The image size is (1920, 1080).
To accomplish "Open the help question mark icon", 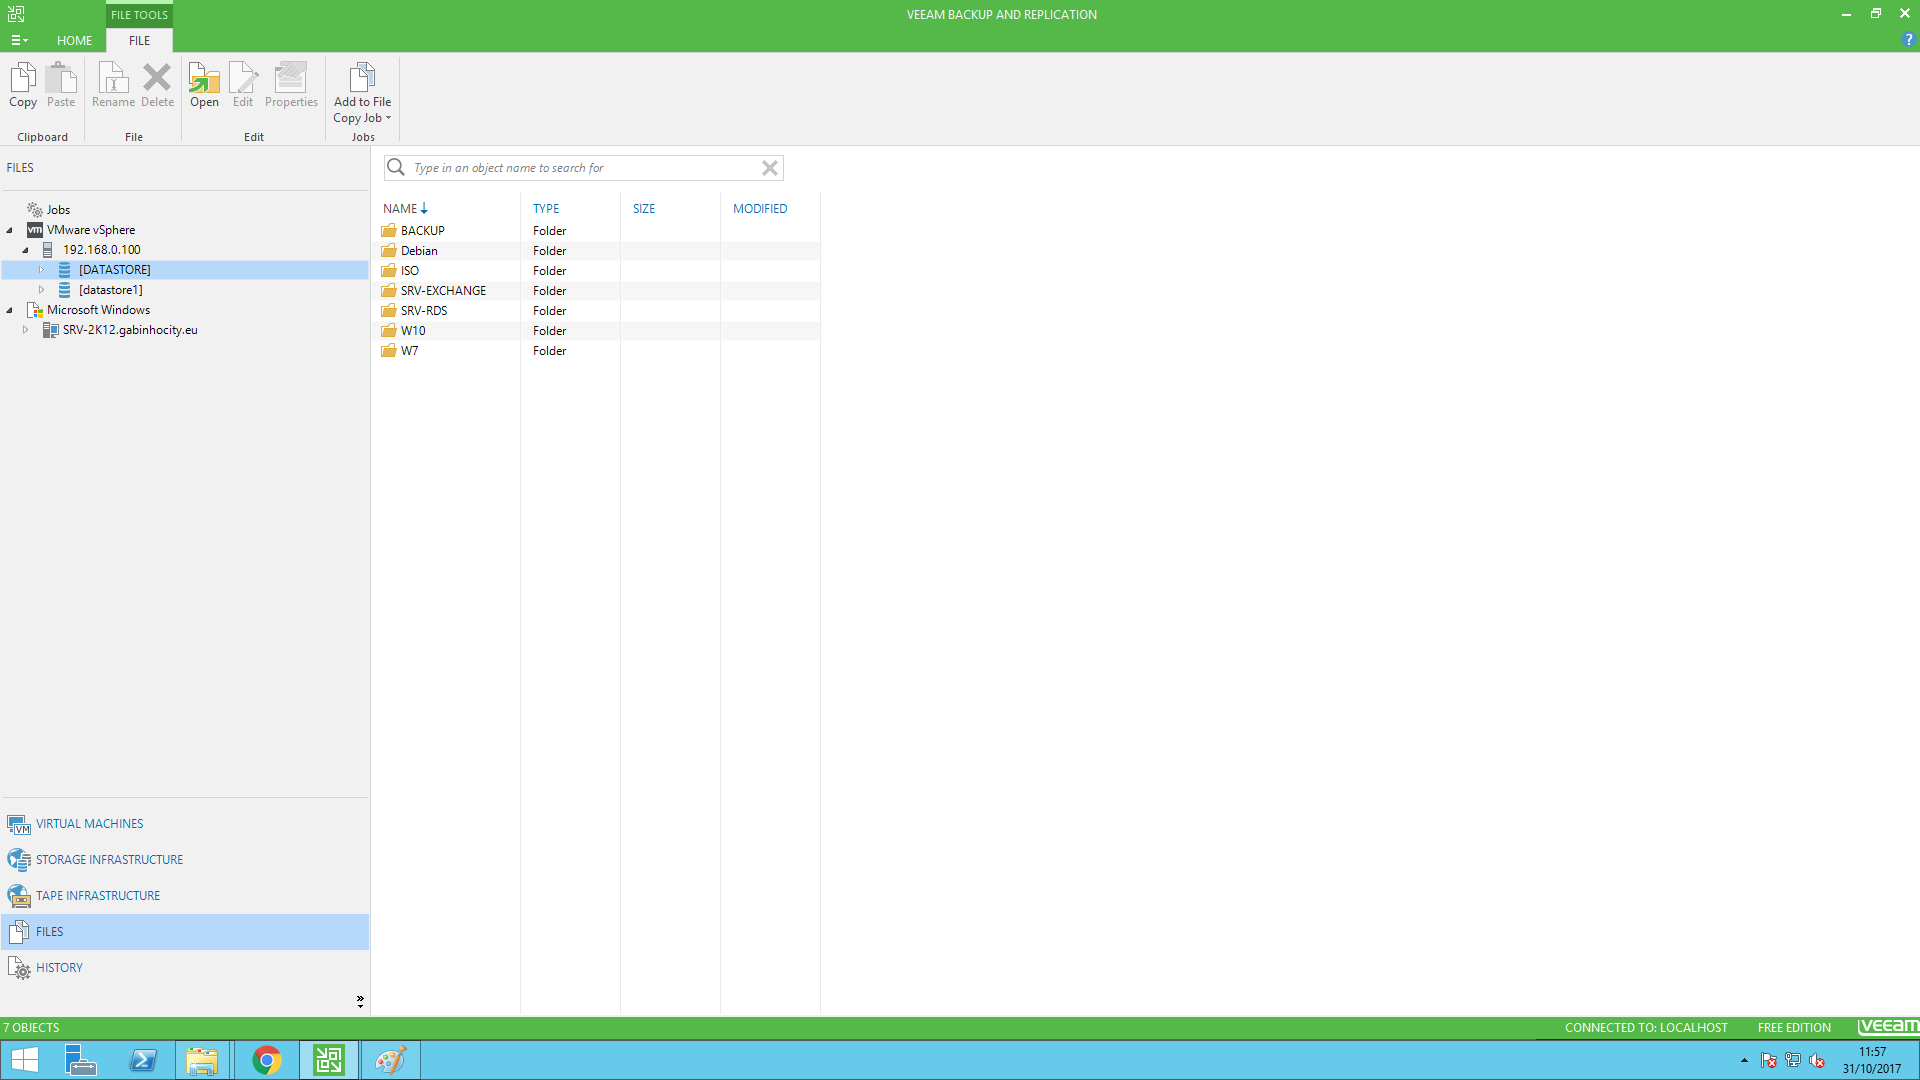I will tap(1908, 40).
